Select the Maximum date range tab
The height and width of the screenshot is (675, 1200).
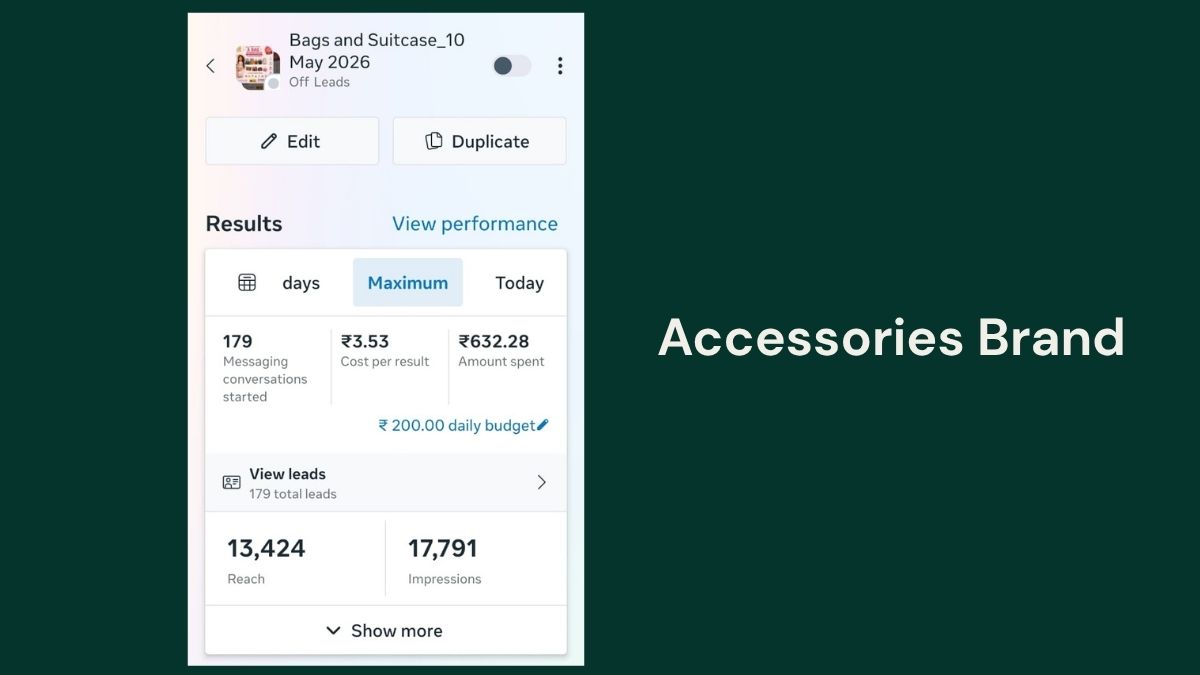pos(408,283)
